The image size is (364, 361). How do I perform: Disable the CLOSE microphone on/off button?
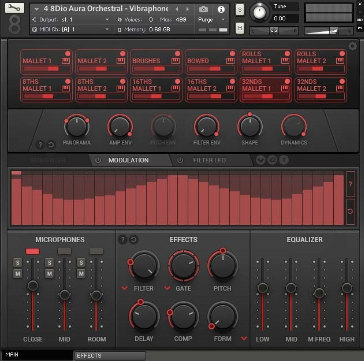[x=32, y=251]
